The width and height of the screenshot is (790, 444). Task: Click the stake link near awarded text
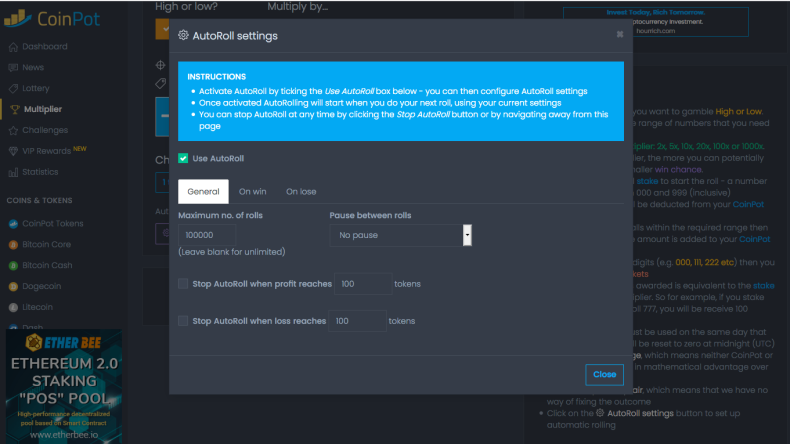763,286
